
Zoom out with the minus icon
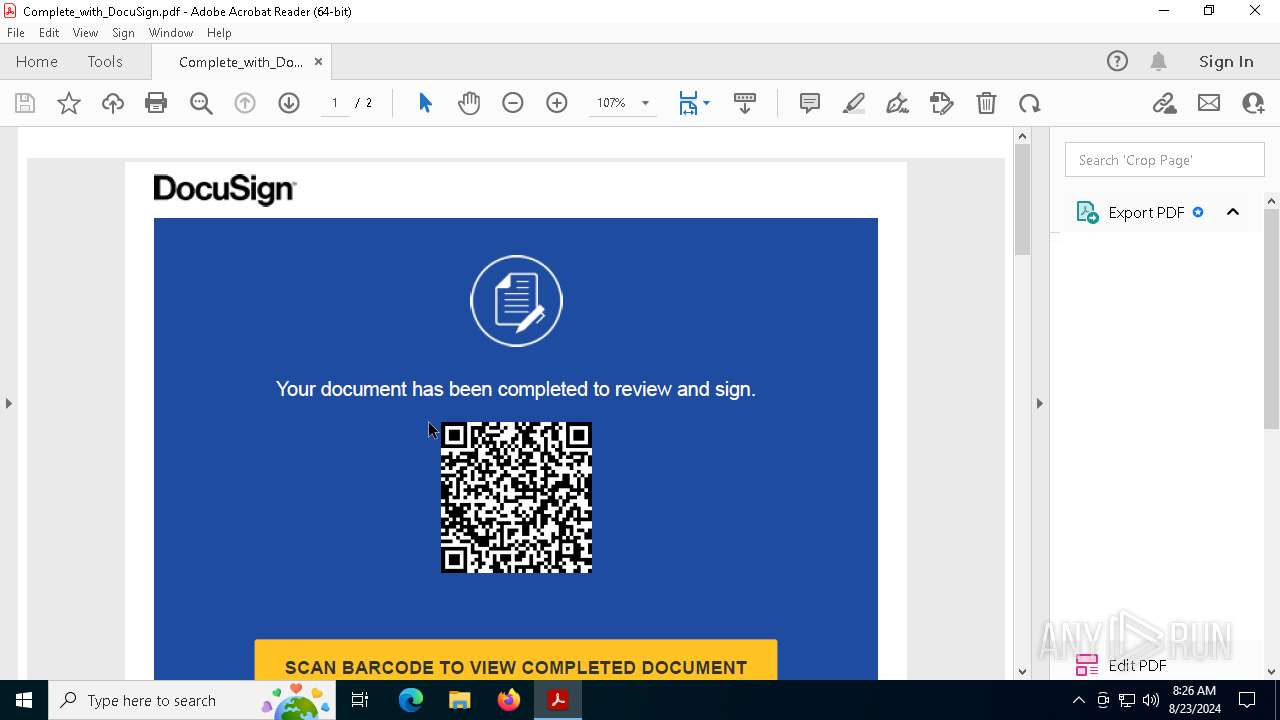tap(513, 103)
